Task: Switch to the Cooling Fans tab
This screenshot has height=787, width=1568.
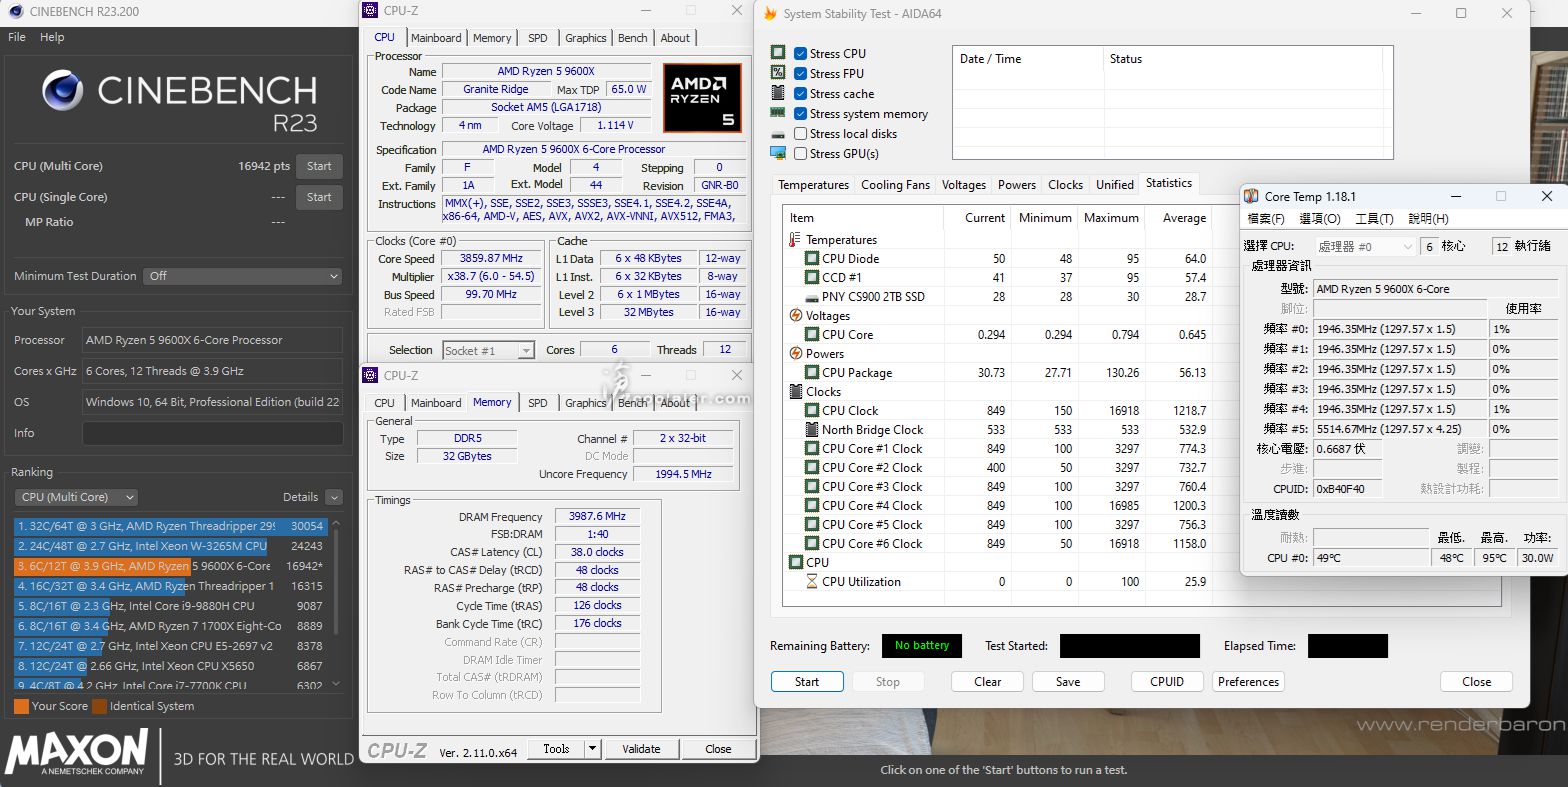Action: pos(895,185)
